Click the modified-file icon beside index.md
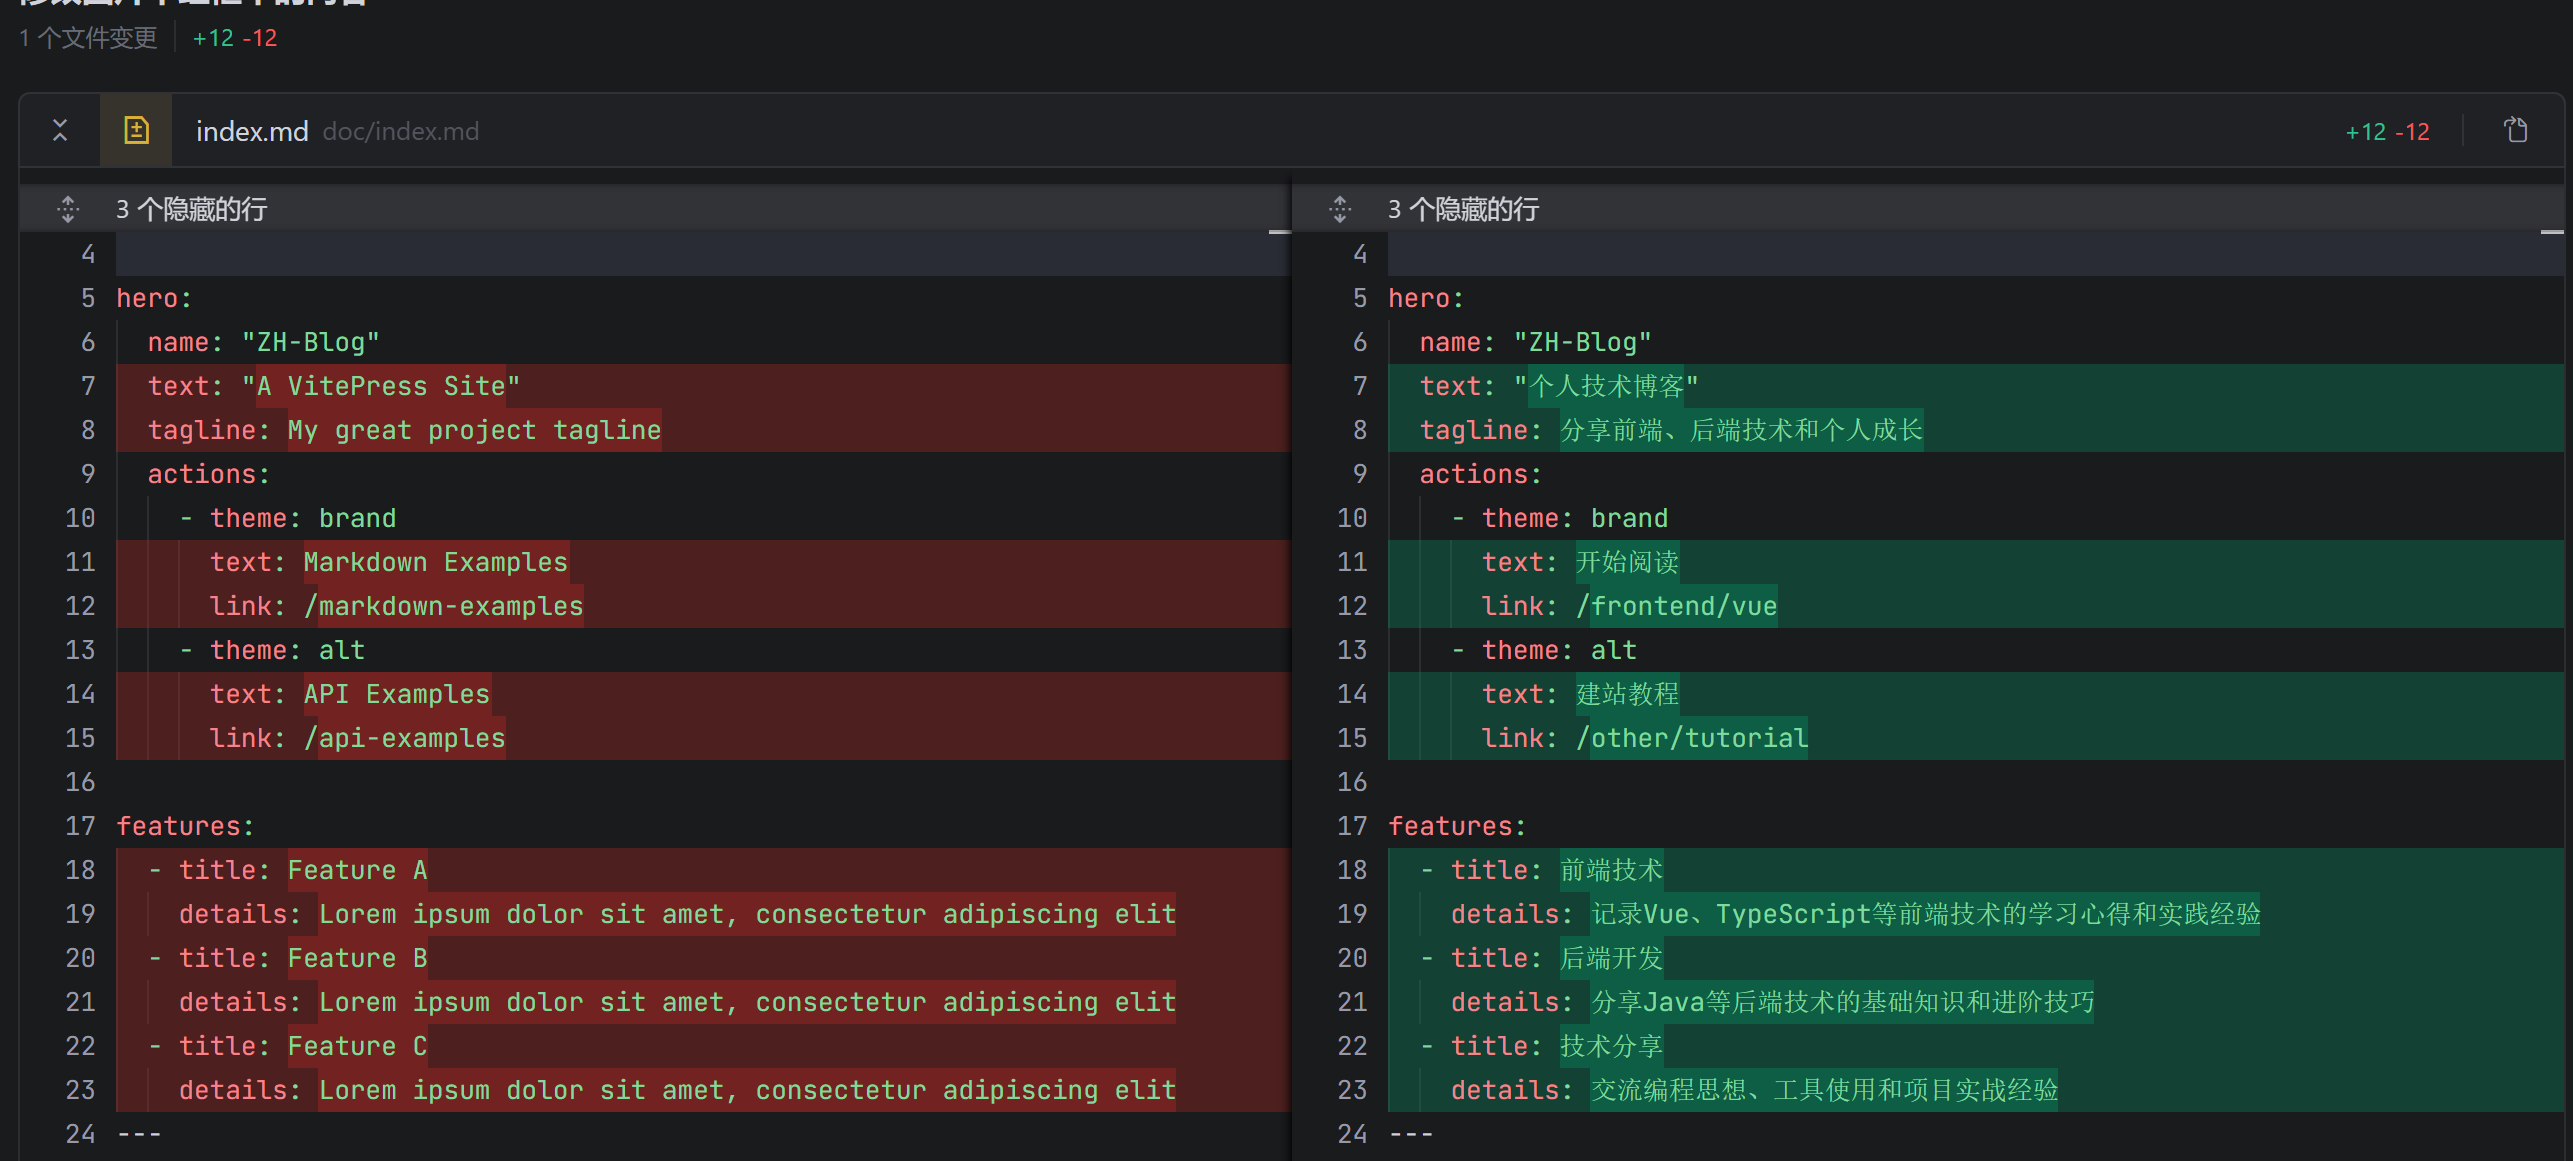Screen dimensions: 2573x1161 136,130
